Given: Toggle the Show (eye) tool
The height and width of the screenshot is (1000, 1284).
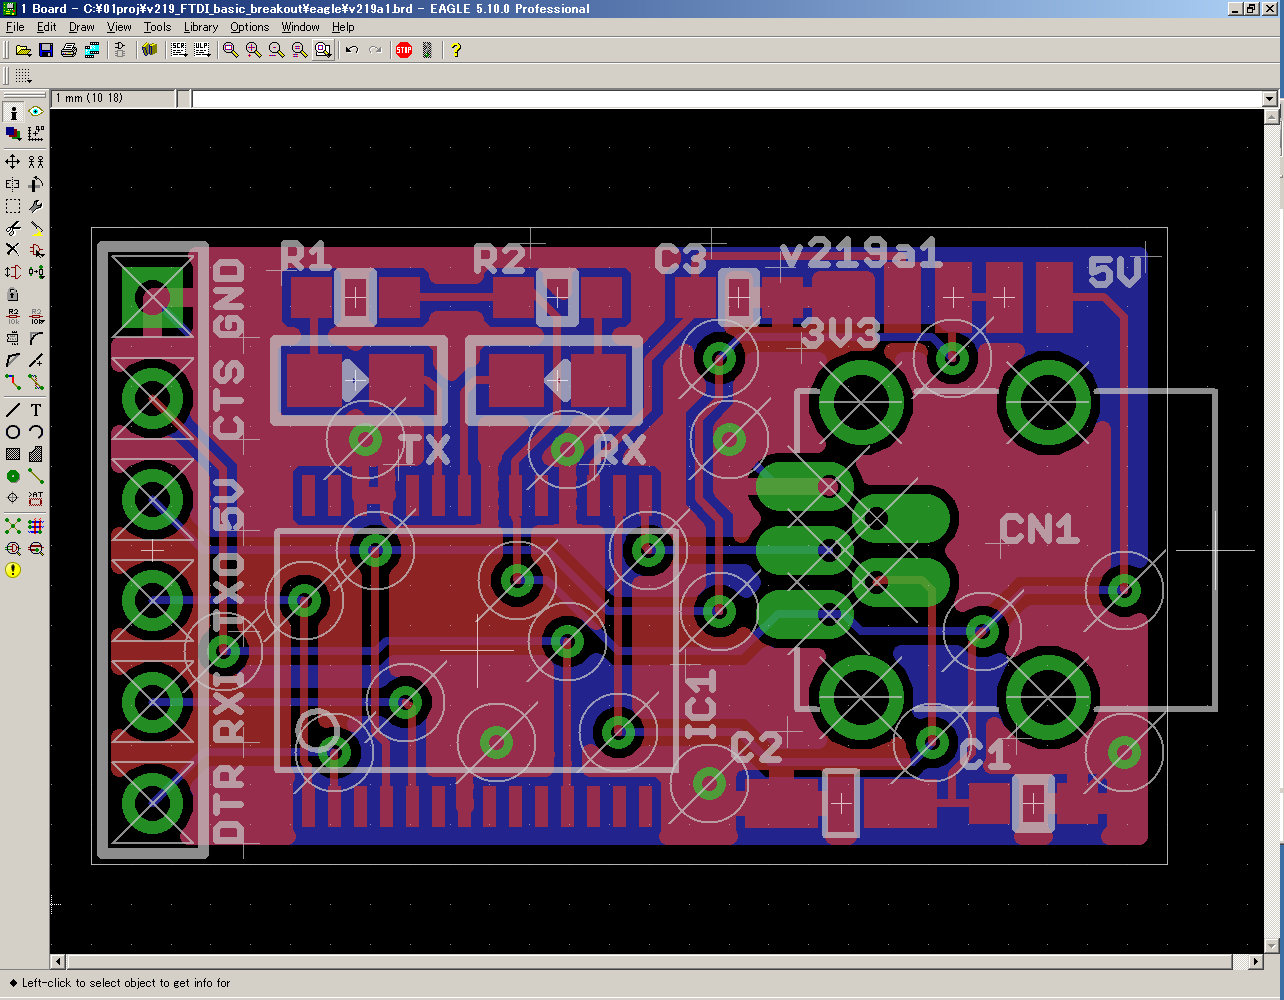Looking at the screenshot, I should pos(36,112).
